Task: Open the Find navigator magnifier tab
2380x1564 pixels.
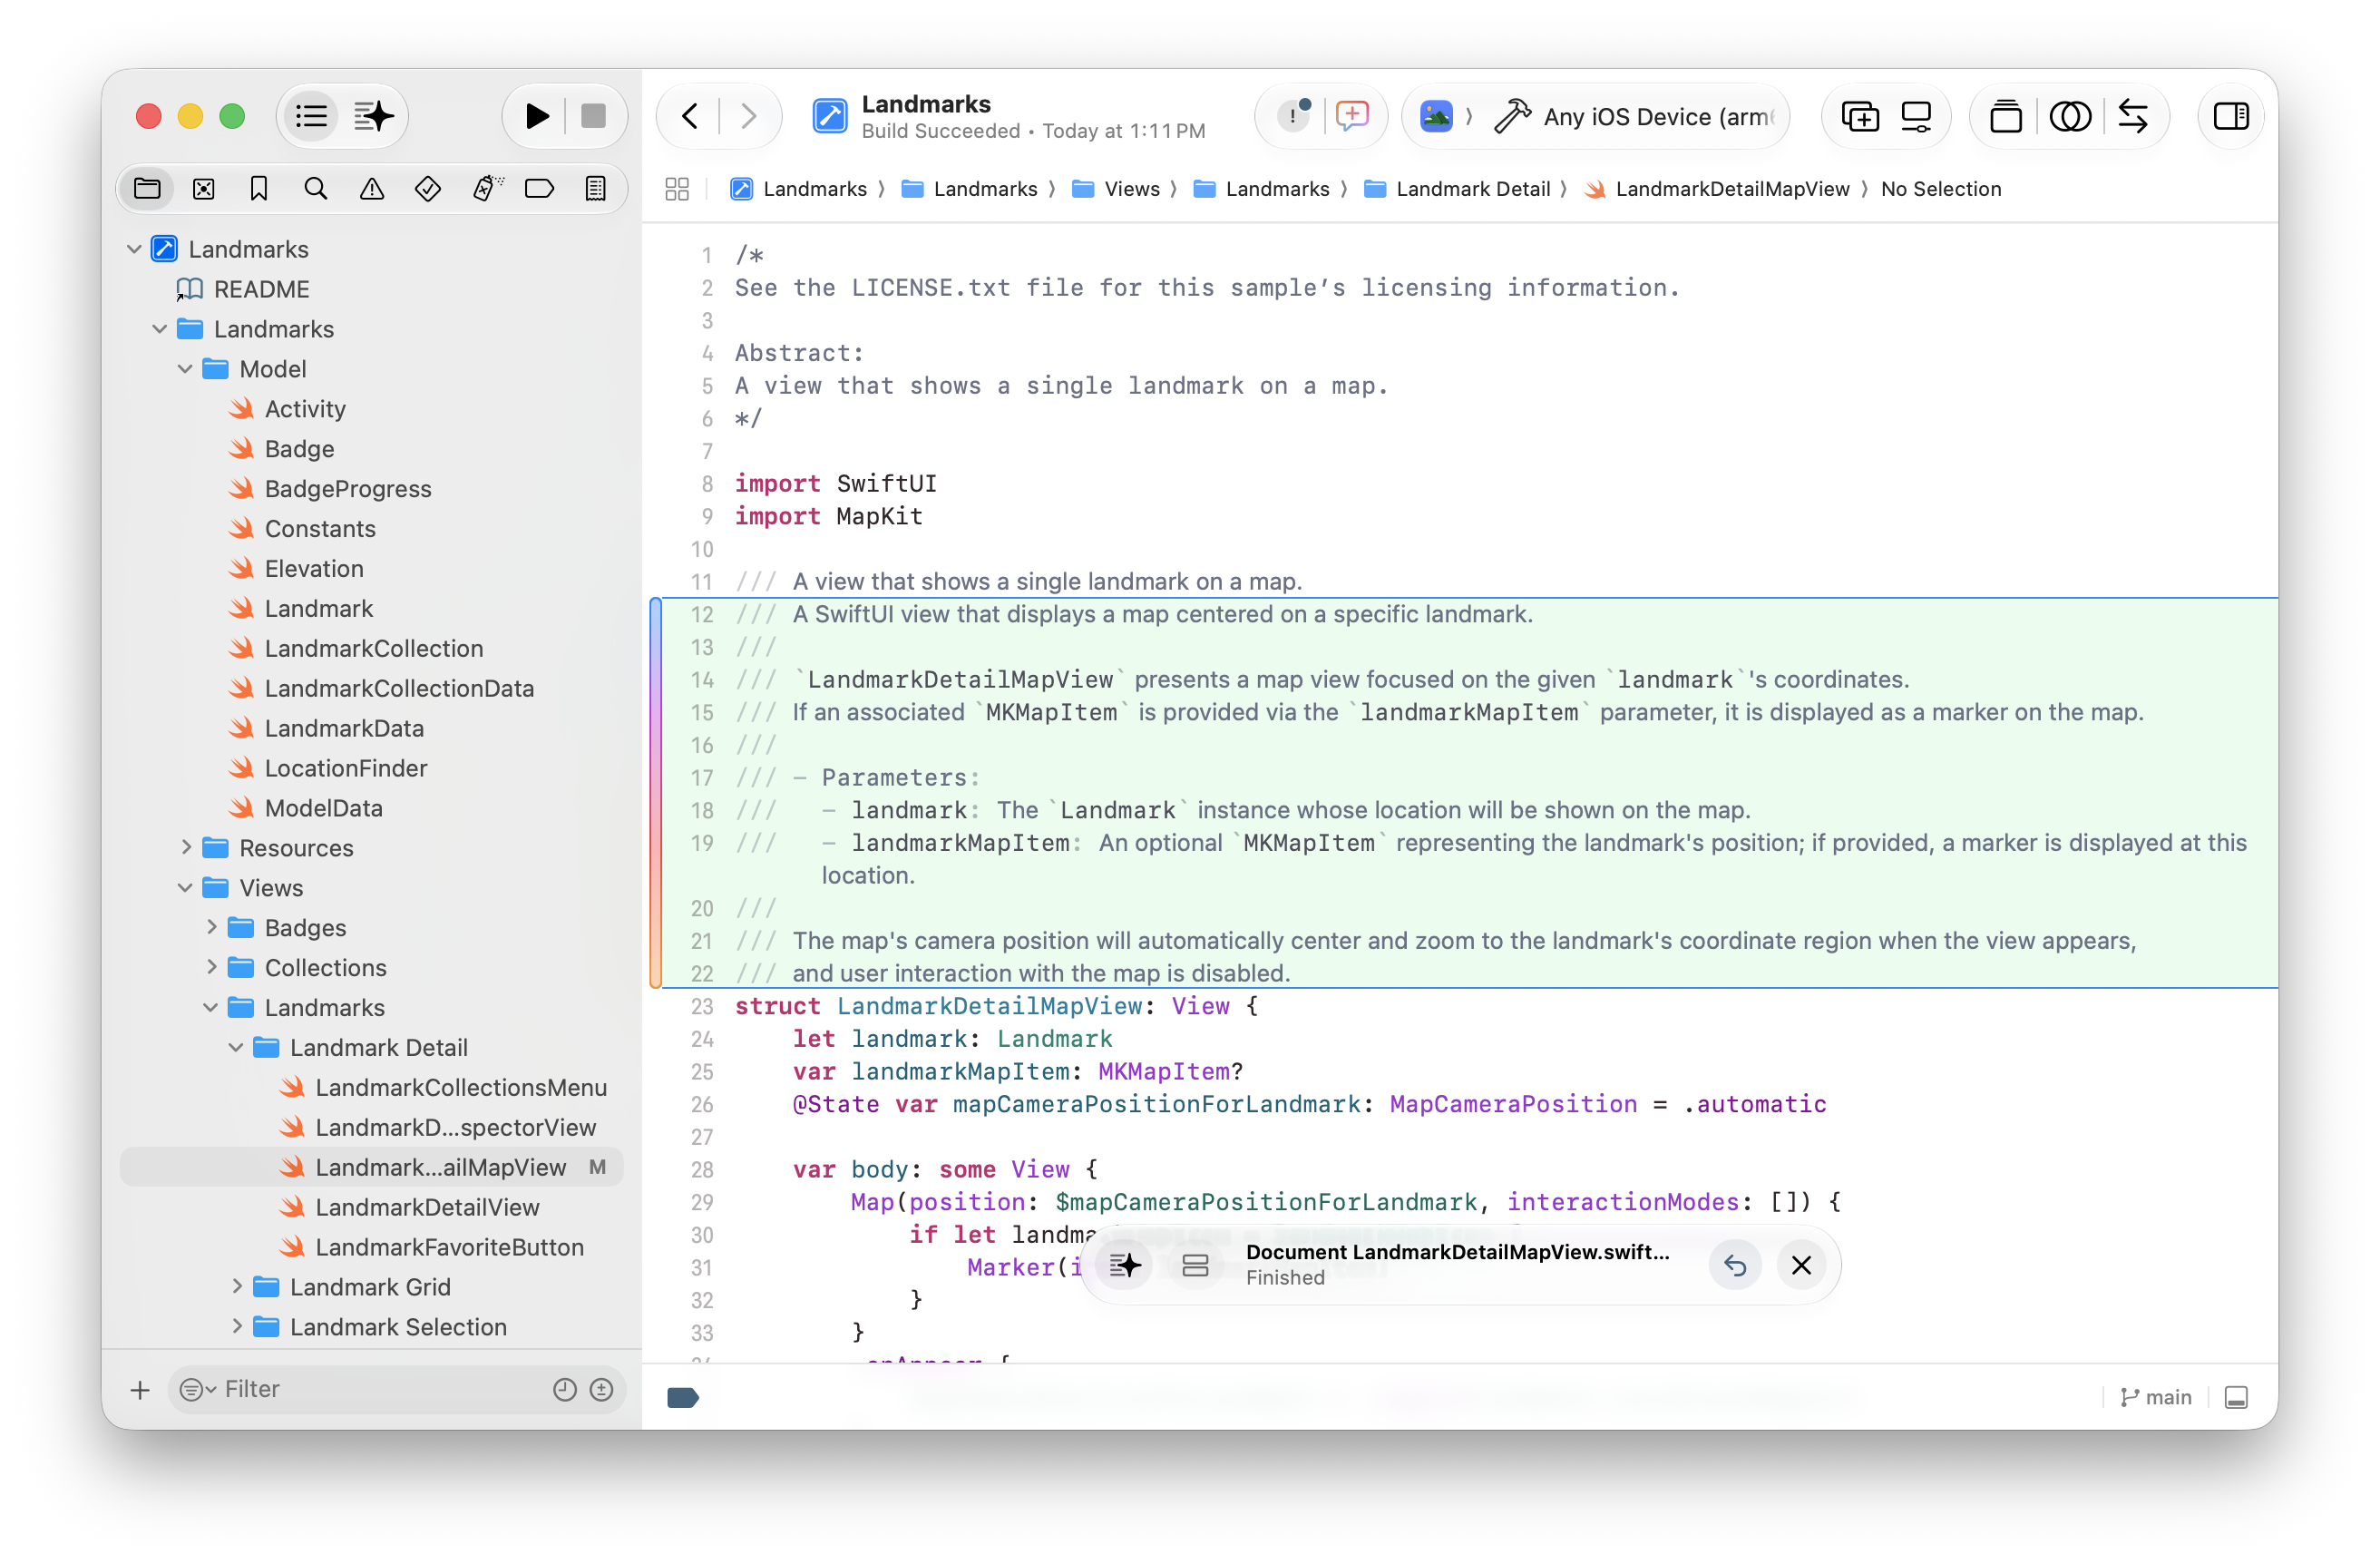Action: (x=315, y=189)
